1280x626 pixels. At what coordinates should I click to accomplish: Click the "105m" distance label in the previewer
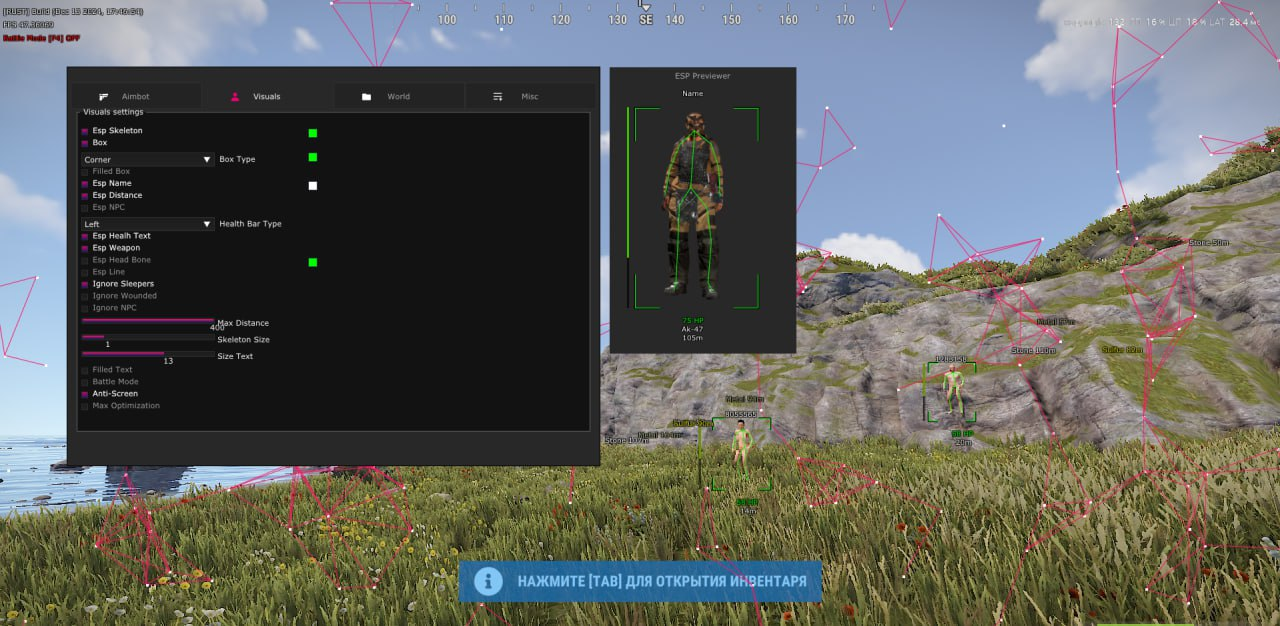point(693,338)
